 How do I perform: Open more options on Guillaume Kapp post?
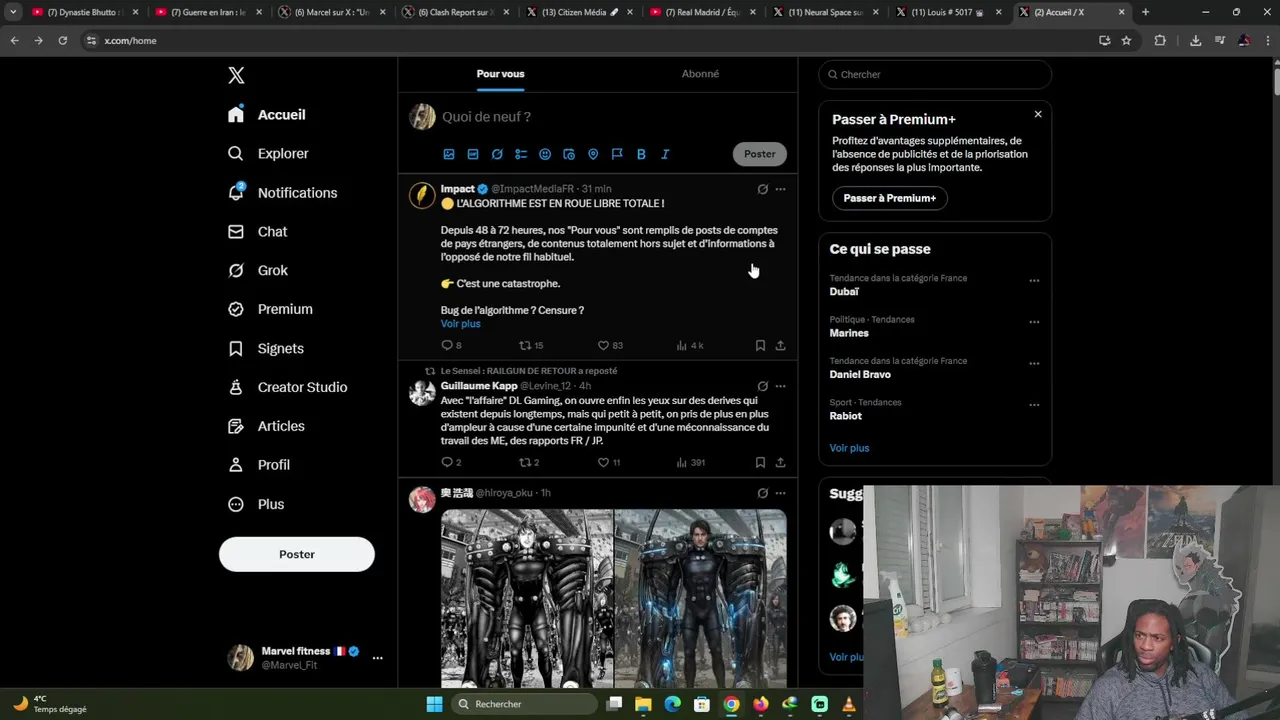coord(781,386)
